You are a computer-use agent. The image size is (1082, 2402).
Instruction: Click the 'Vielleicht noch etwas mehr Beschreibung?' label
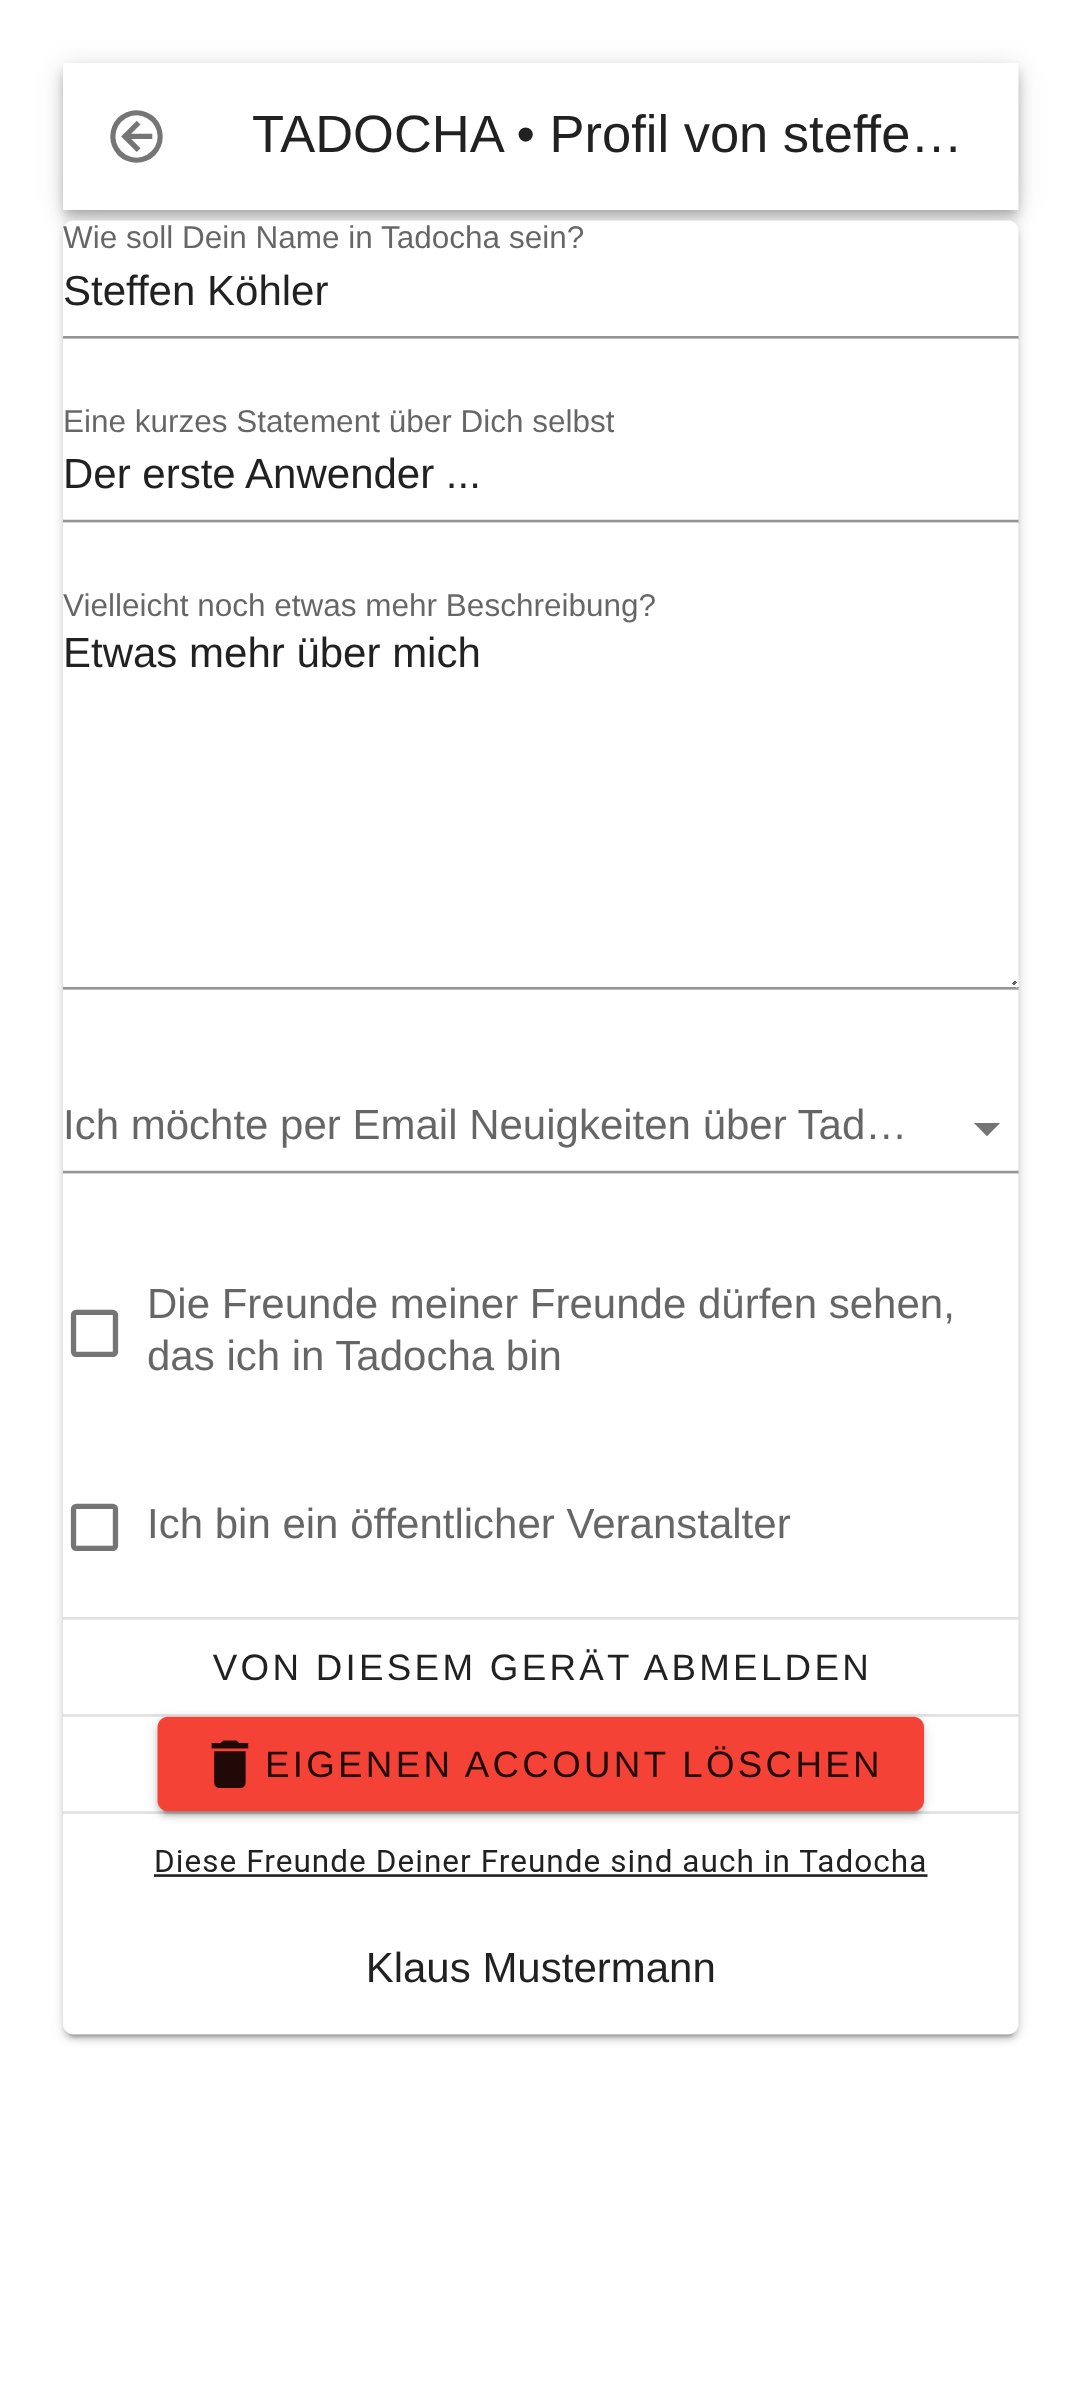pyautogui.click(x=359, y=606)
